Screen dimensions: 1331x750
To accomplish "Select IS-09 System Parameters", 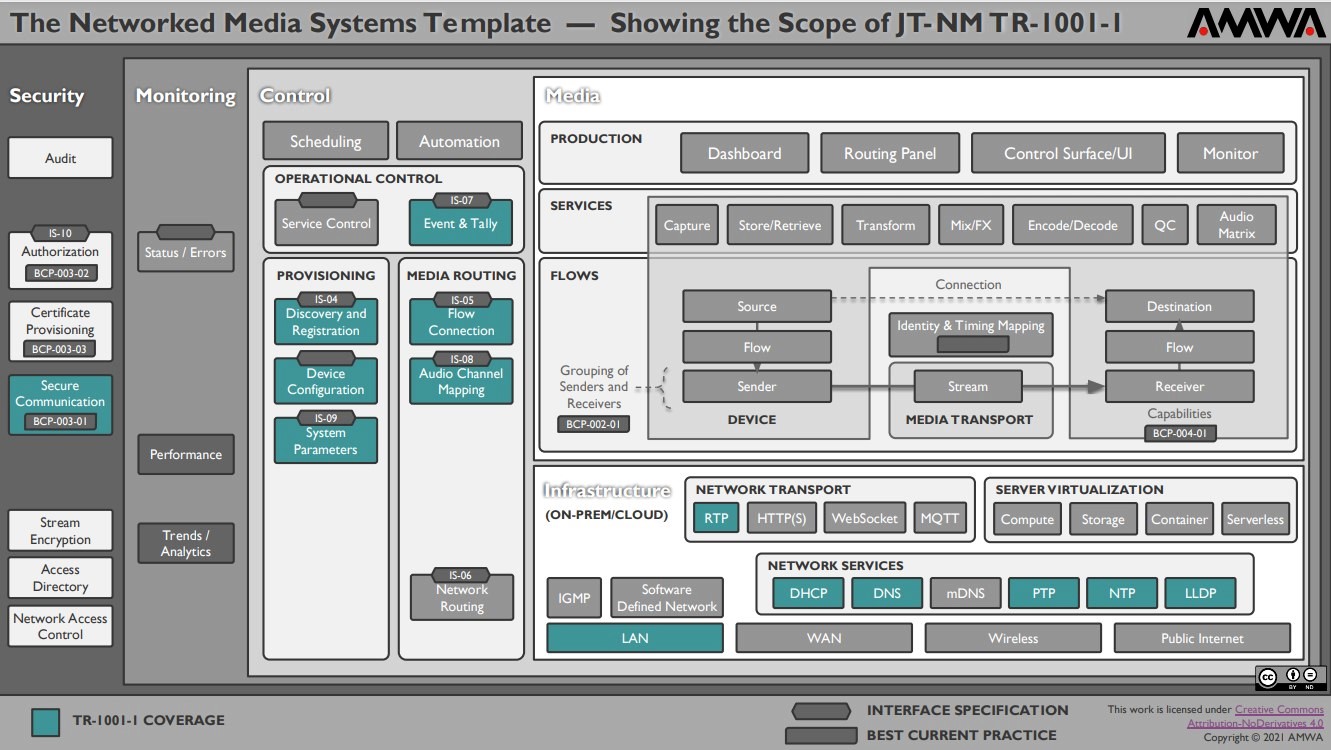I will click(326, 439).
